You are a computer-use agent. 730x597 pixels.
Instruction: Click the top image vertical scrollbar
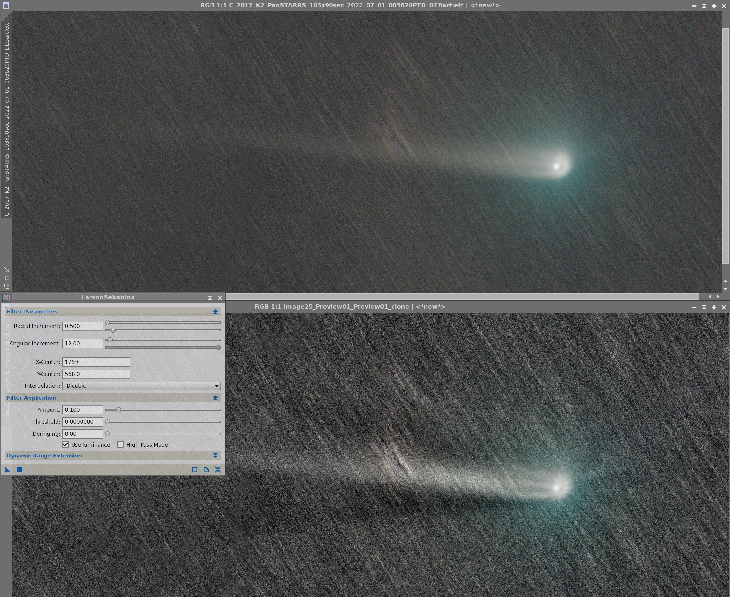tap(725, 150)
